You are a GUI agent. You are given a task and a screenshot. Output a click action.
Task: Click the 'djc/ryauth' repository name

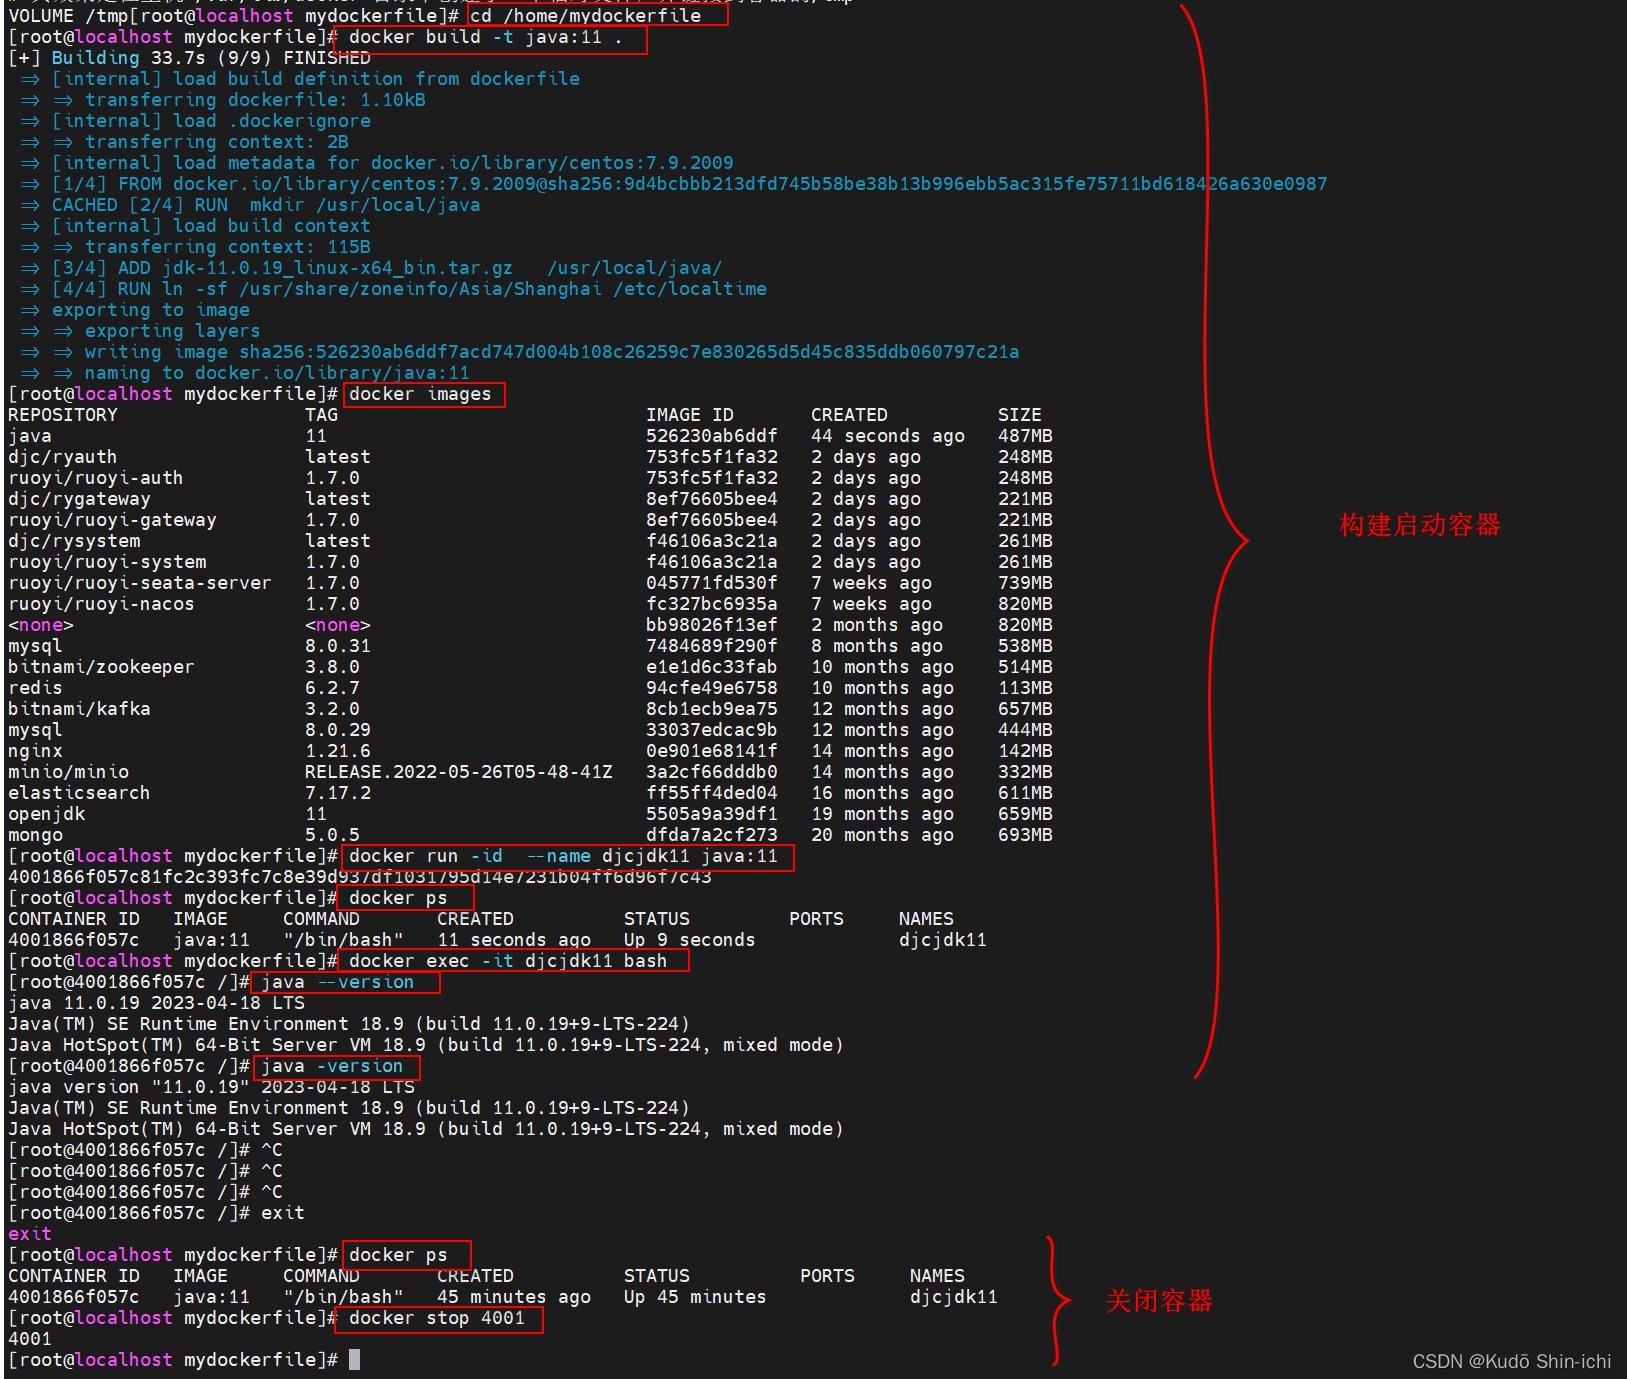(x=63, y=457)
